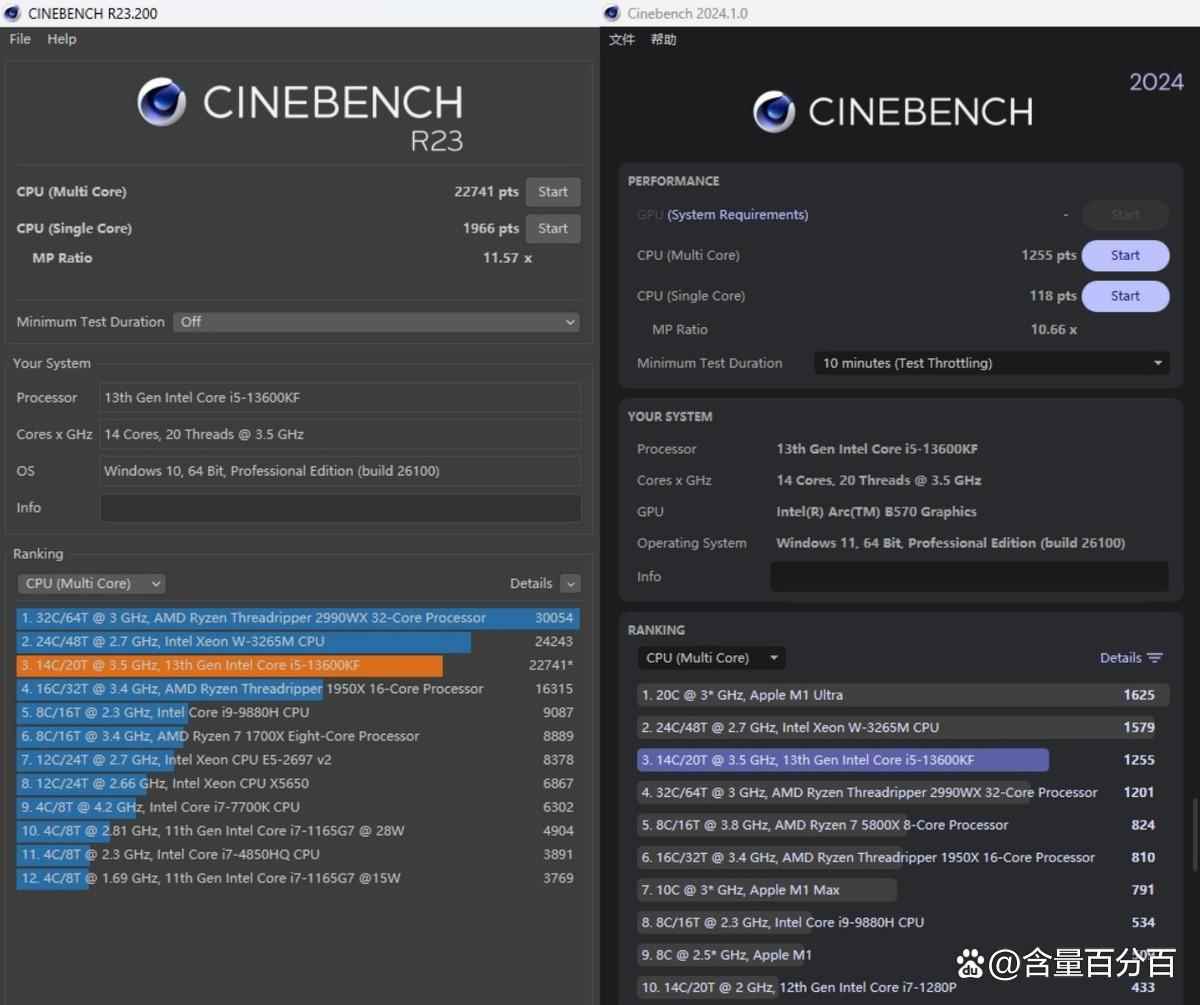Click R23 MP Ratio value 11.57 x
This screenshot has height=1005, width=1200.
507,258
